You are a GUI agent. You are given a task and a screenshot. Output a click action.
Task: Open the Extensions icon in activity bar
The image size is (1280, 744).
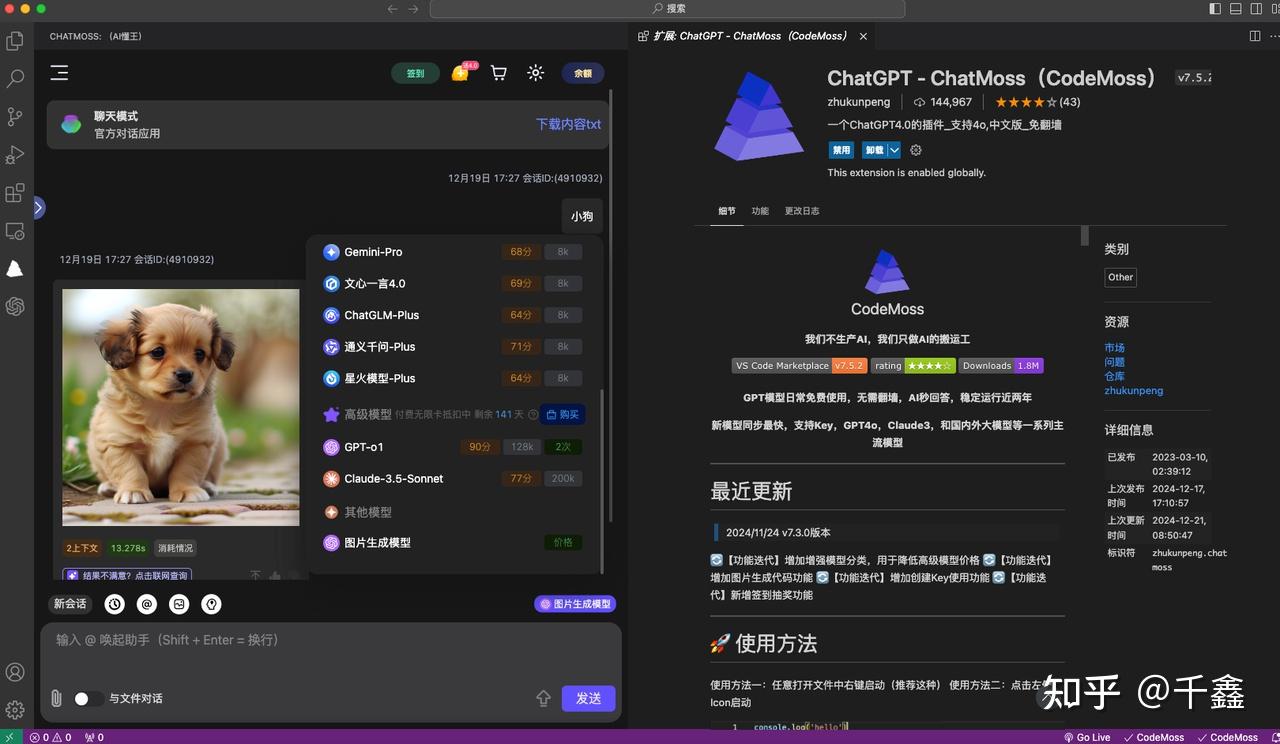15,192
